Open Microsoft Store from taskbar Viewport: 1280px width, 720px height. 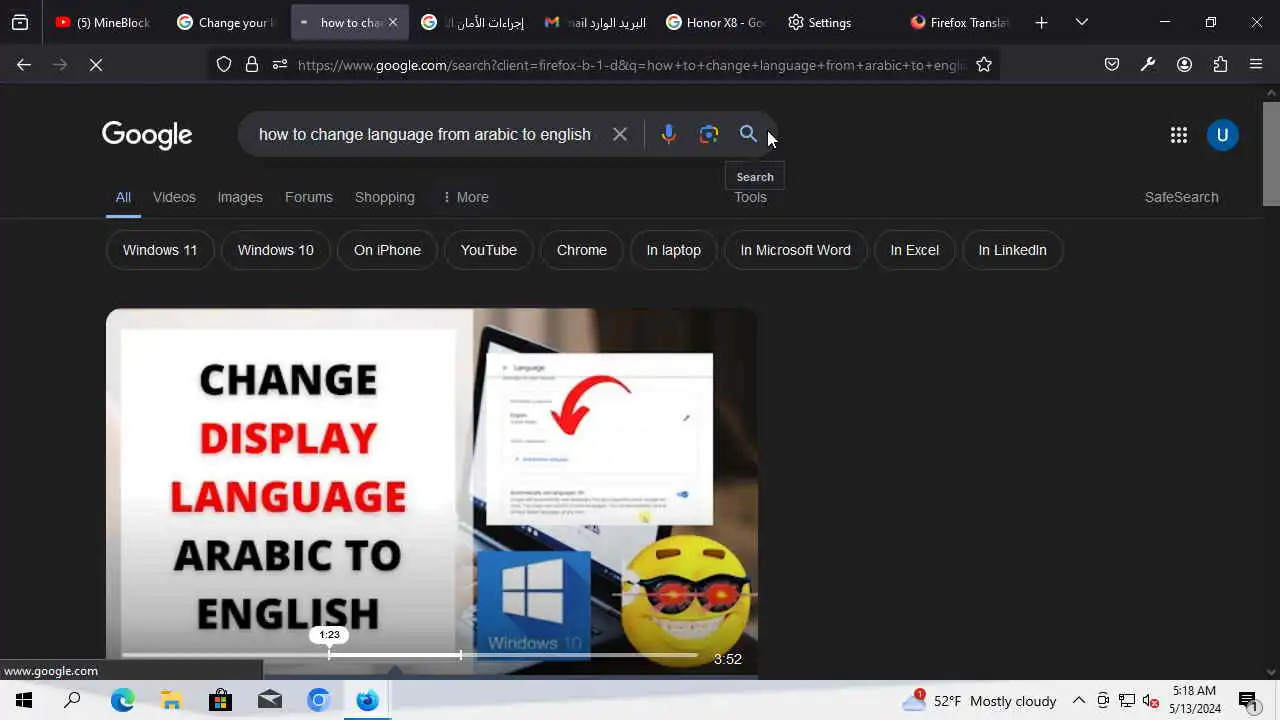point(220,701)
